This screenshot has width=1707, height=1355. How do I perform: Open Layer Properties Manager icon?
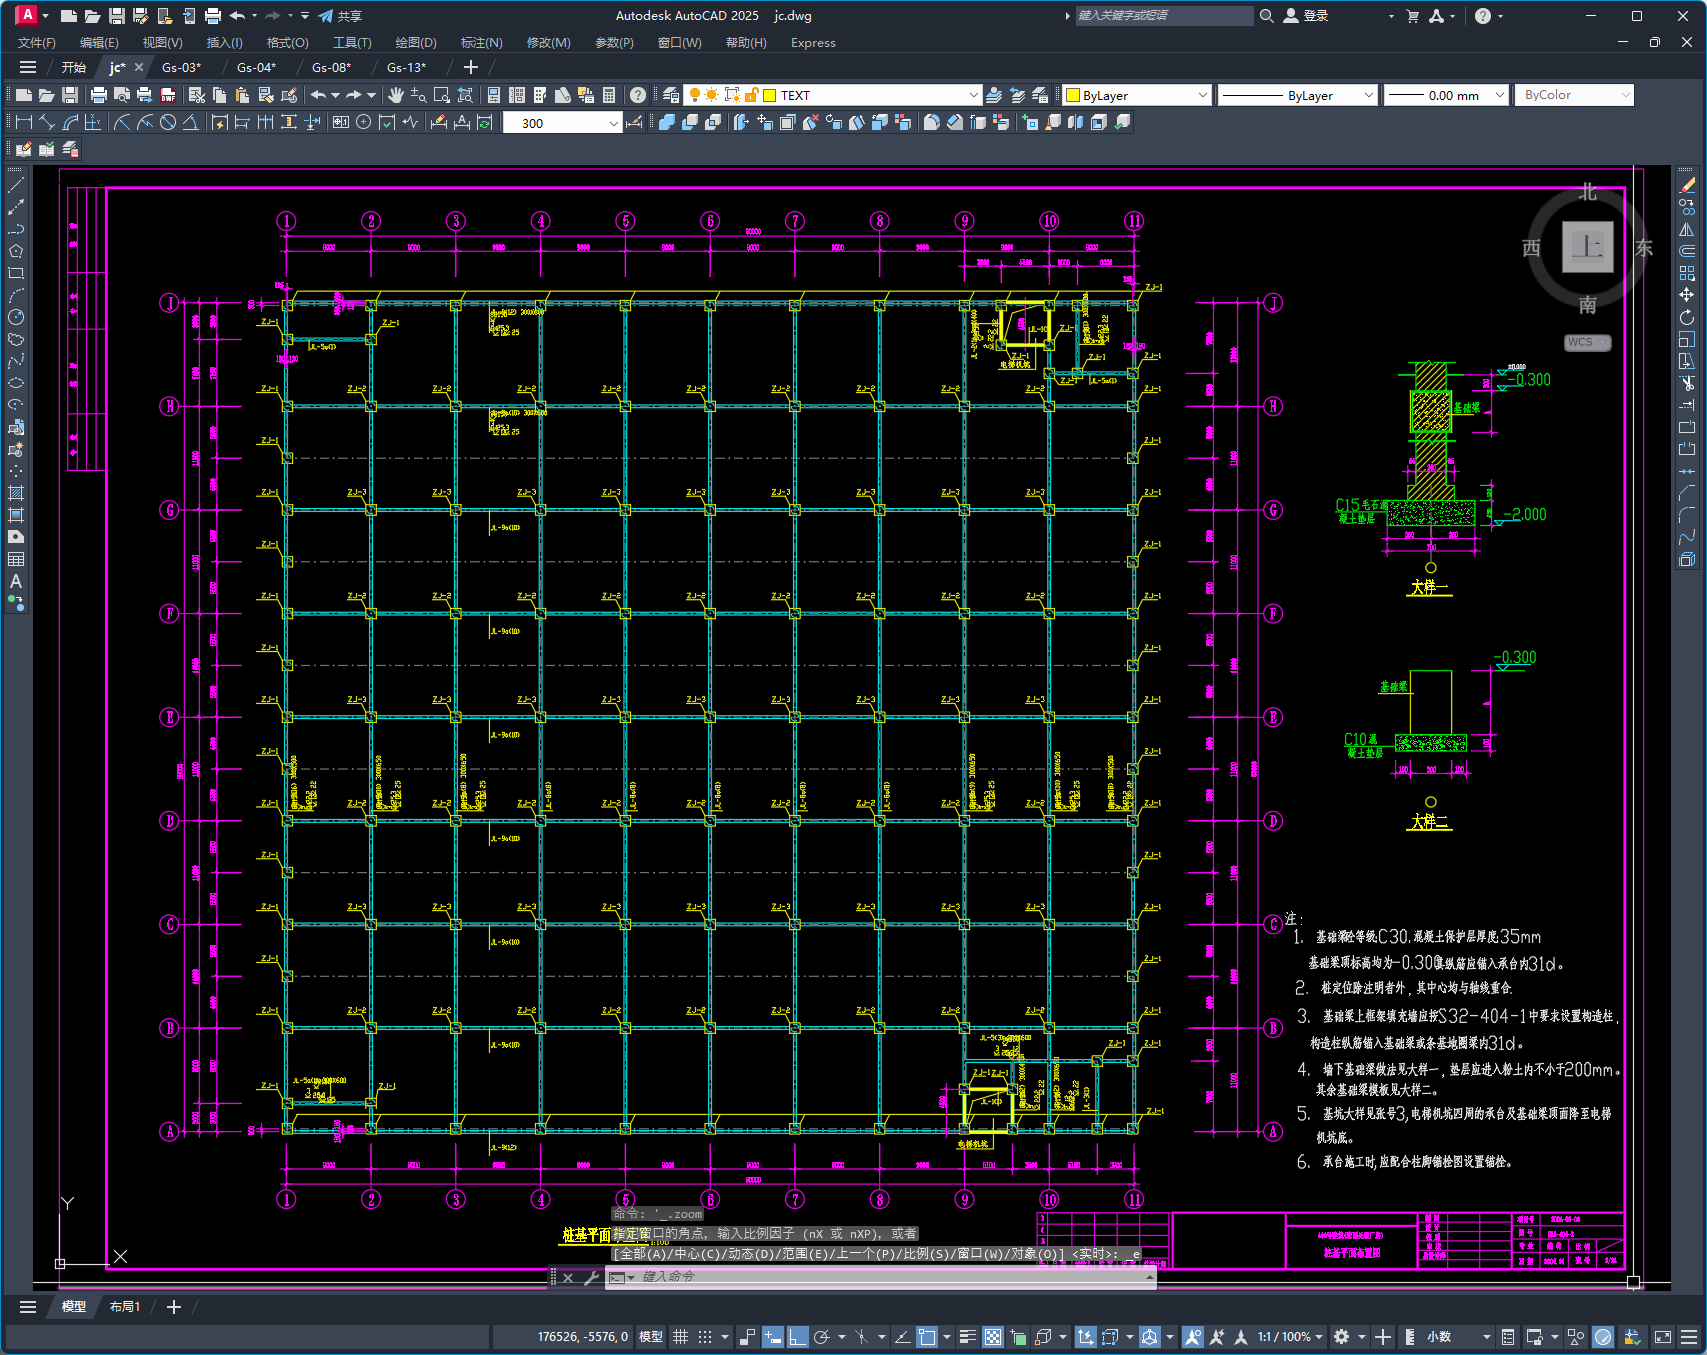click(671, 95)
